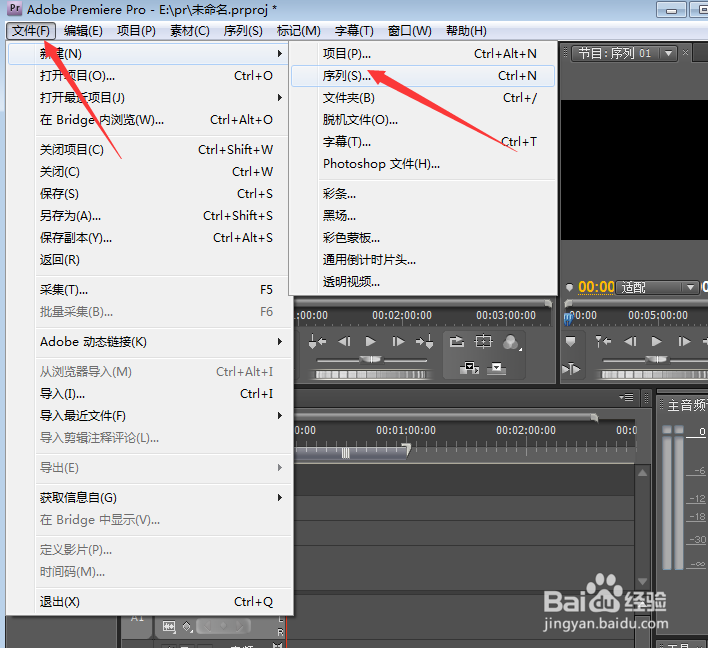Choose 脱机文件(O)... in the submenu
708x648 pixels.
423,120
